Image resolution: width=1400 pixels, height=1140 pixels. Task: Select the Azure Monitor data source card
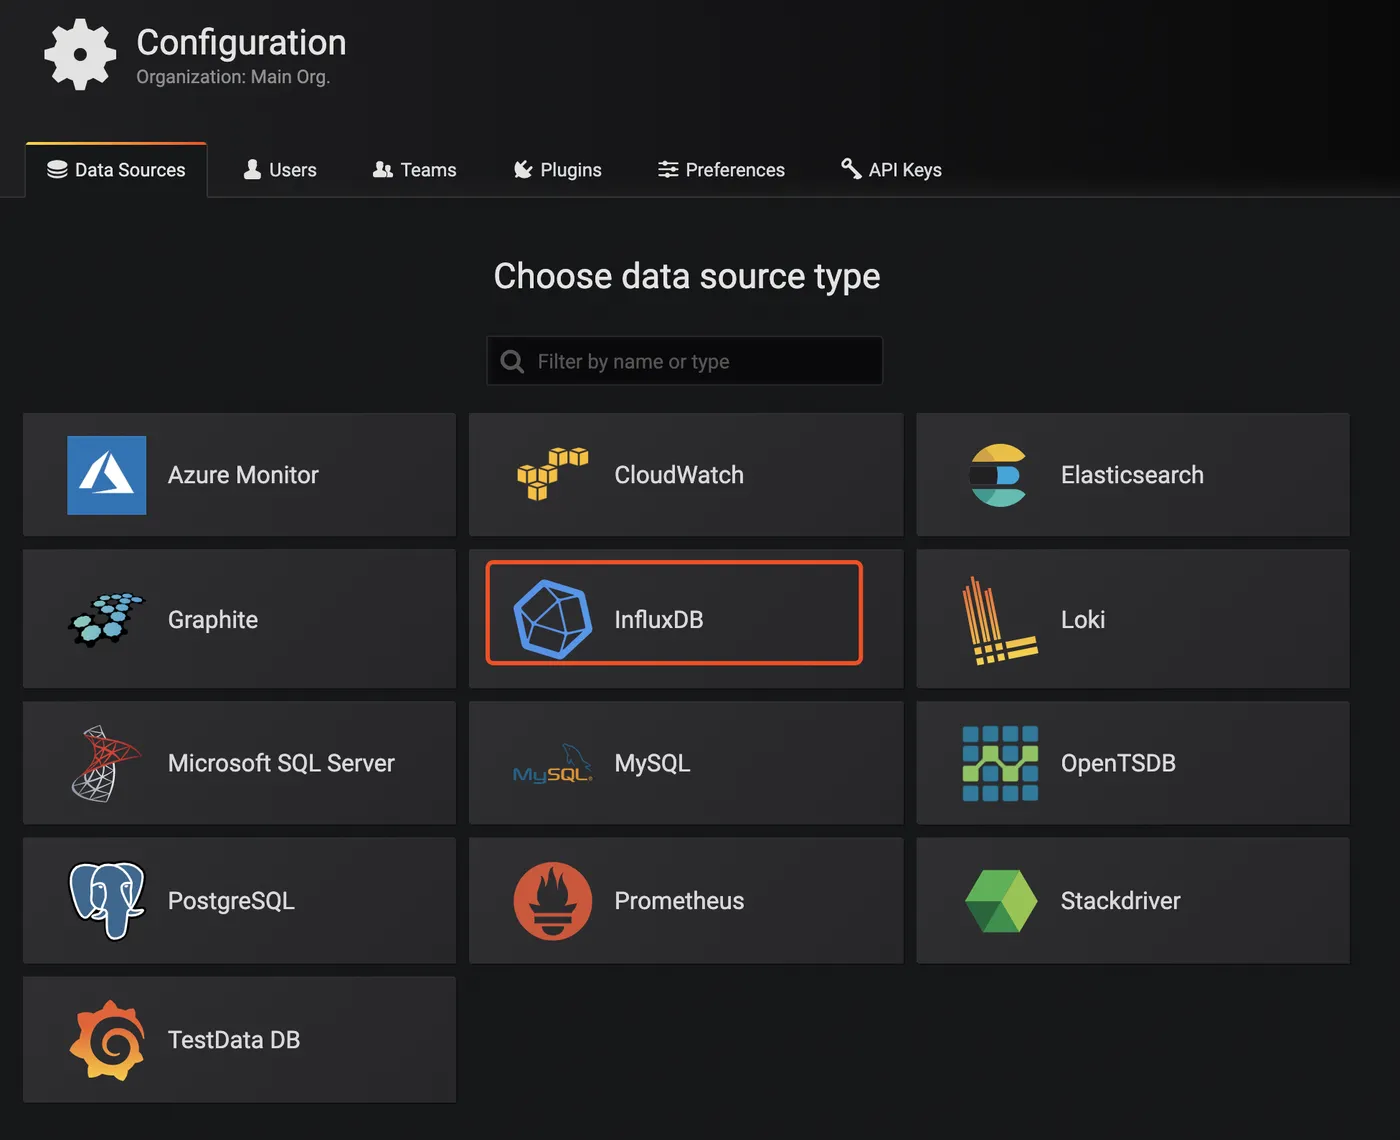[239, 475]
